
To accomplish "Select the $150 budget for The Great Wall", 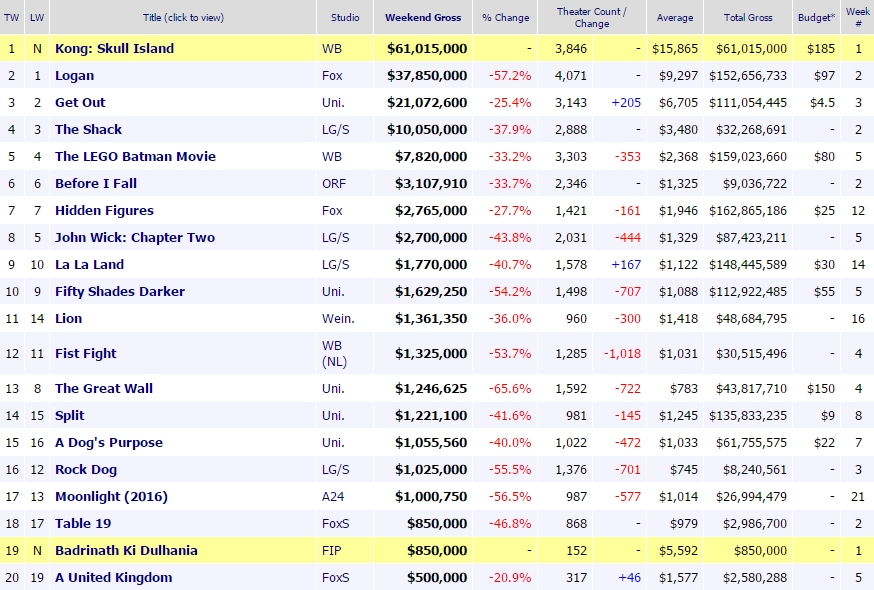I will [821, 389].
